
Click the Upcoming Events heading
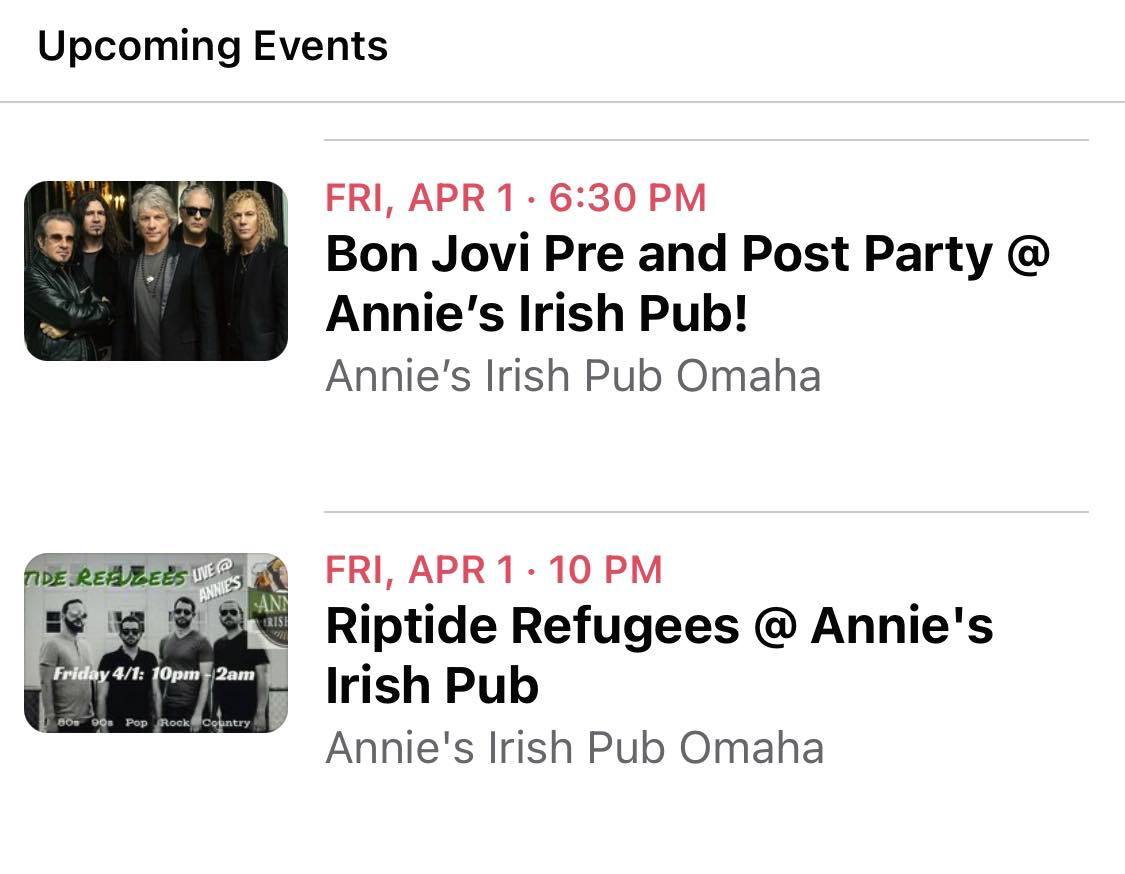coord(212,47)
